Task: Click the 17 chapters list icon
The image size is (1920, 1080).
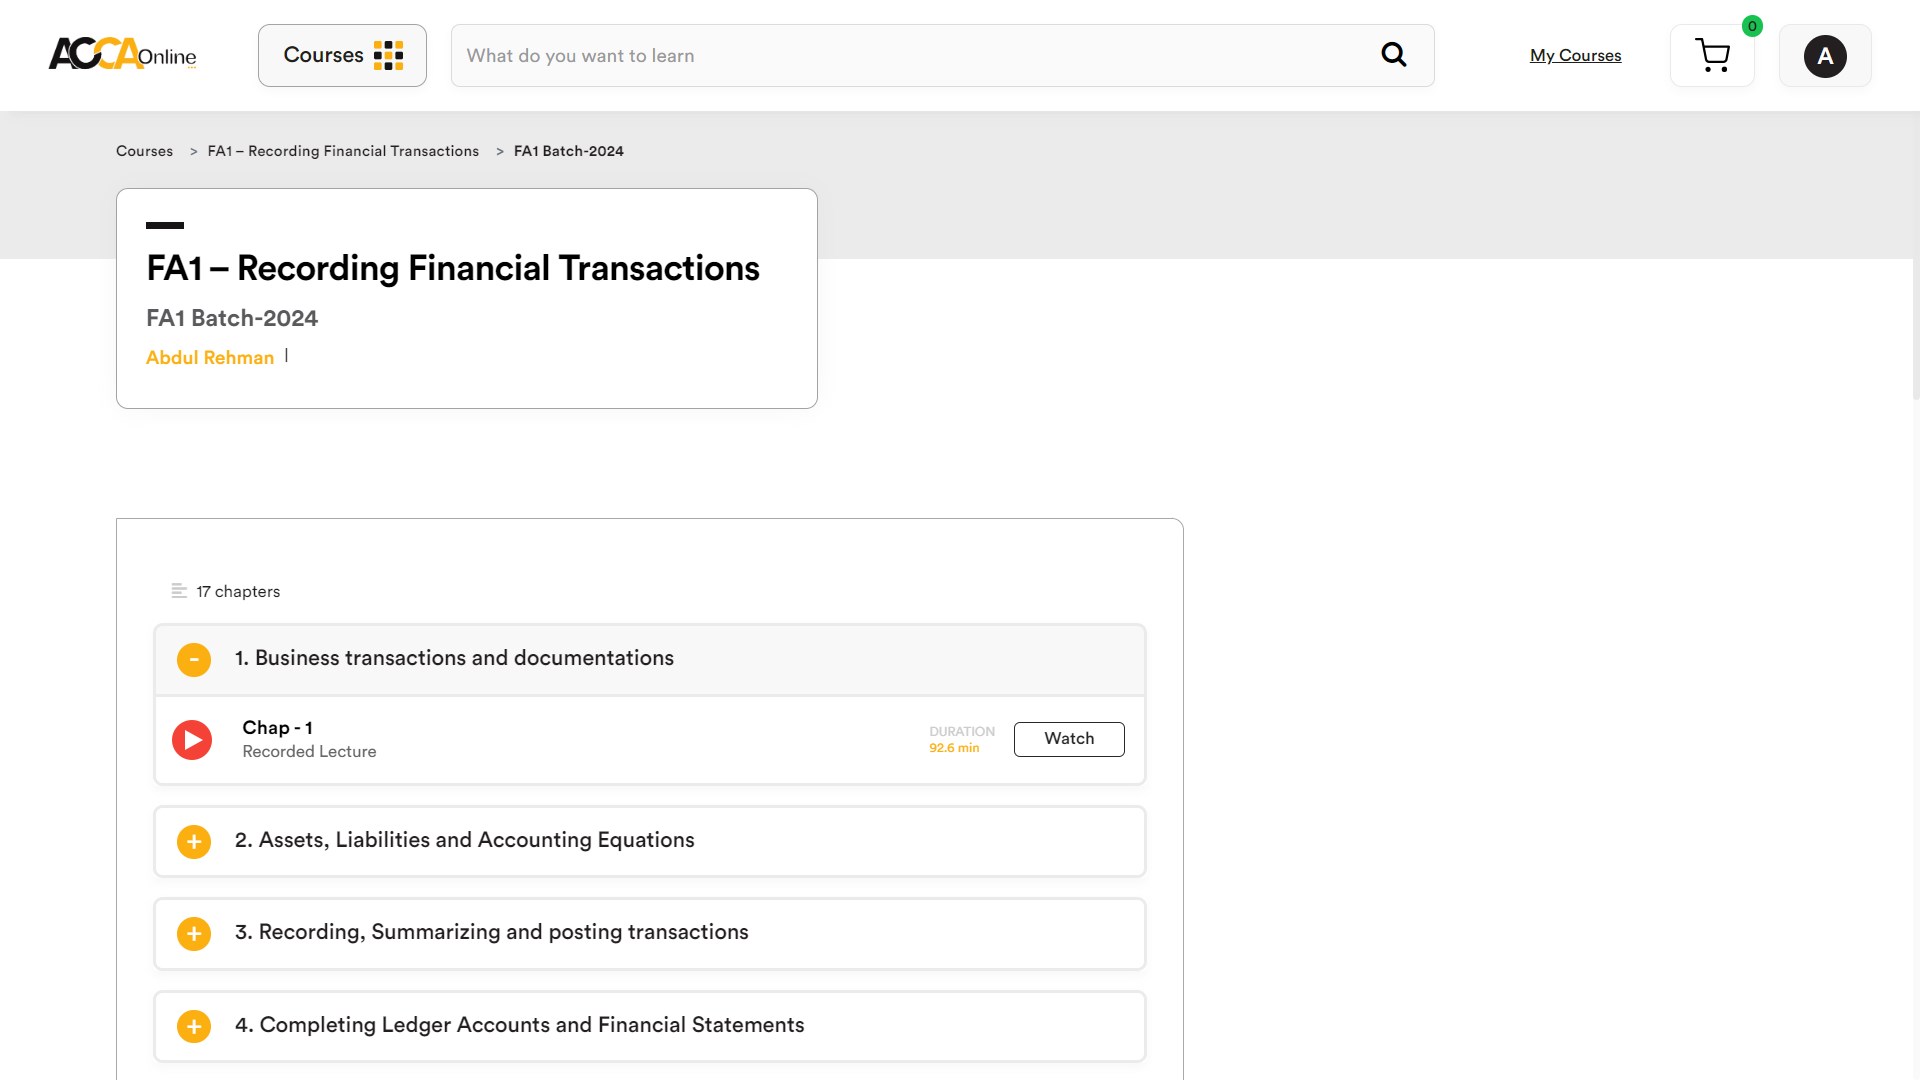Action: click(179, 591)
